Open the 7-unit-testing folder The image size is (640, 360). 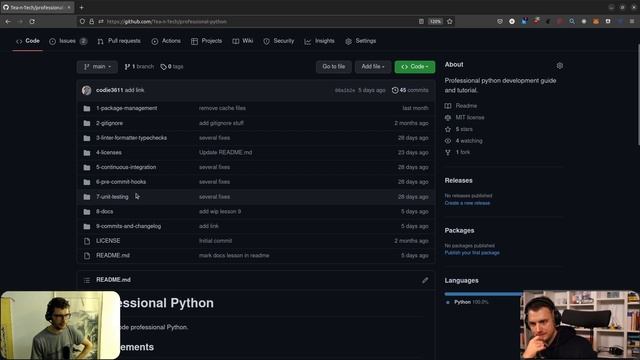pyautogui.click(x=112, y=197)
